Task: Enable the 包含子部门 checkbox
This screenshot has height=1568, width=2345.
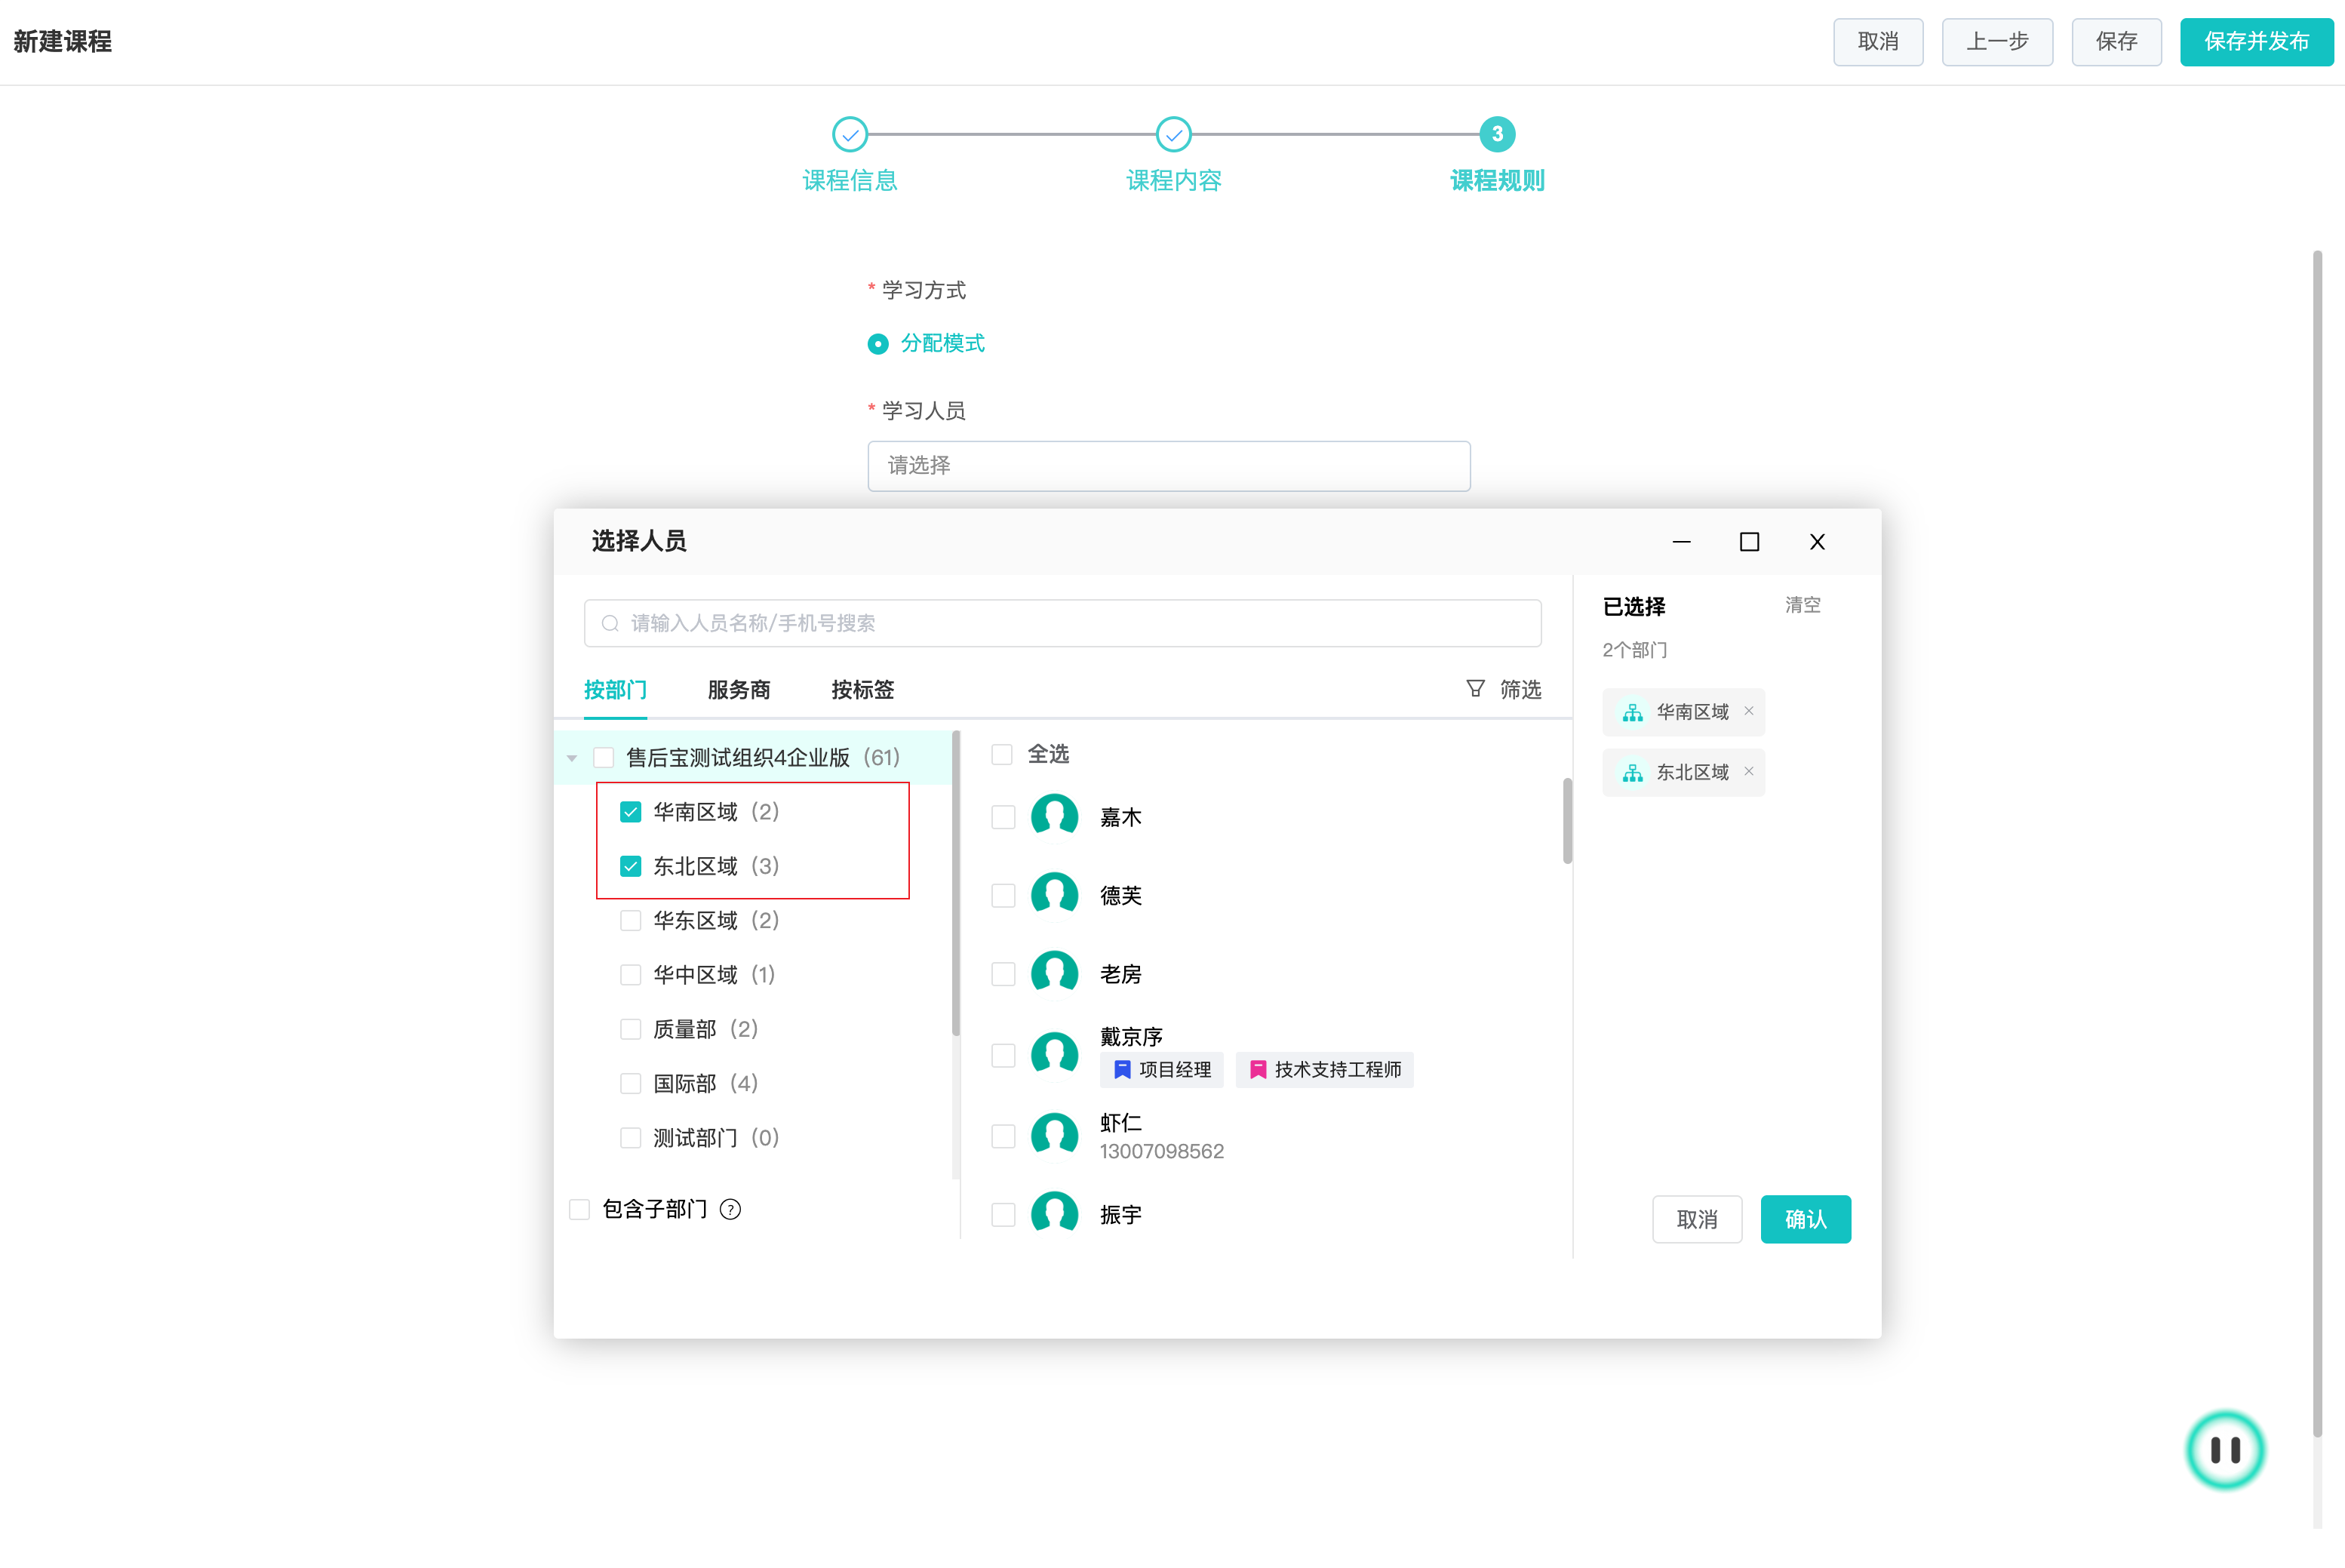Action: (579, 1209)
